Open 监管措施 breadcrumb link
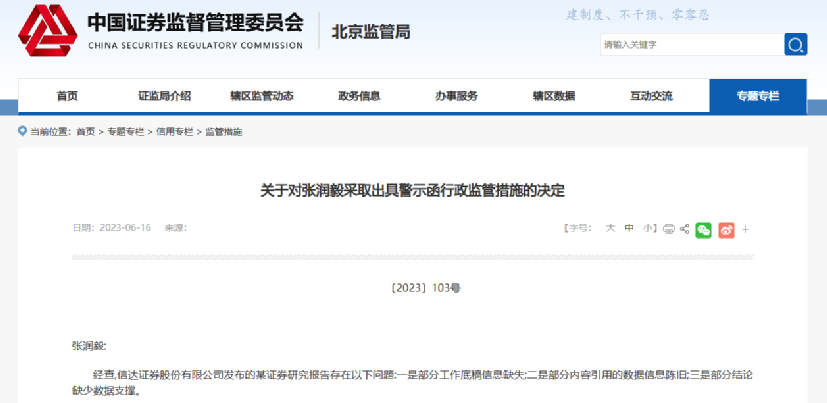827x403 pixels. tap(223, 132)
